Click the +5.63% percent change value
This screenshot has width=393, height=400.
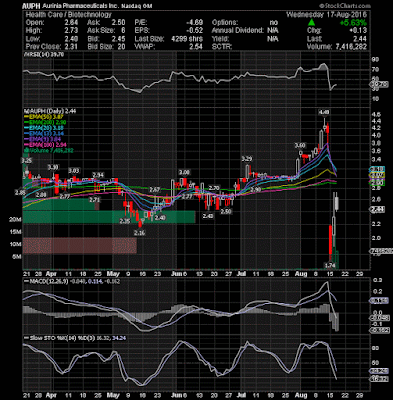[353, 23]
